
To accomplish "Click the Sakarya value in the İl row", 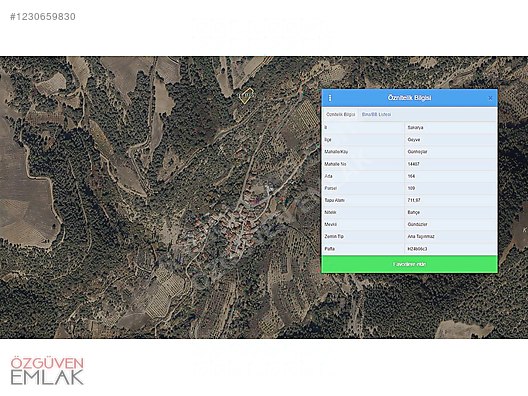I will tap(415, 128).
